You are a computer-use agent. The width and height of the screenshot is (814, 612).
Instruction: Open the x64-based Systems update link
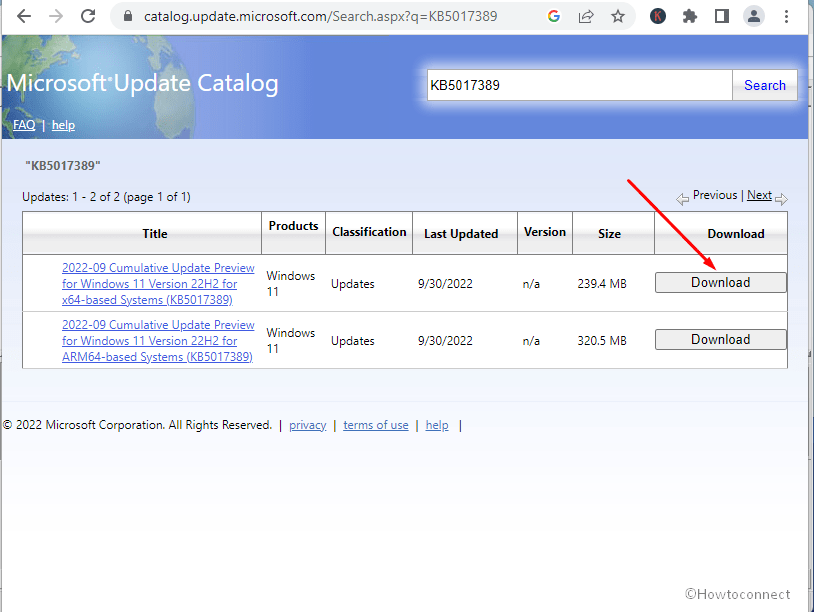click(x=158, y=284)
